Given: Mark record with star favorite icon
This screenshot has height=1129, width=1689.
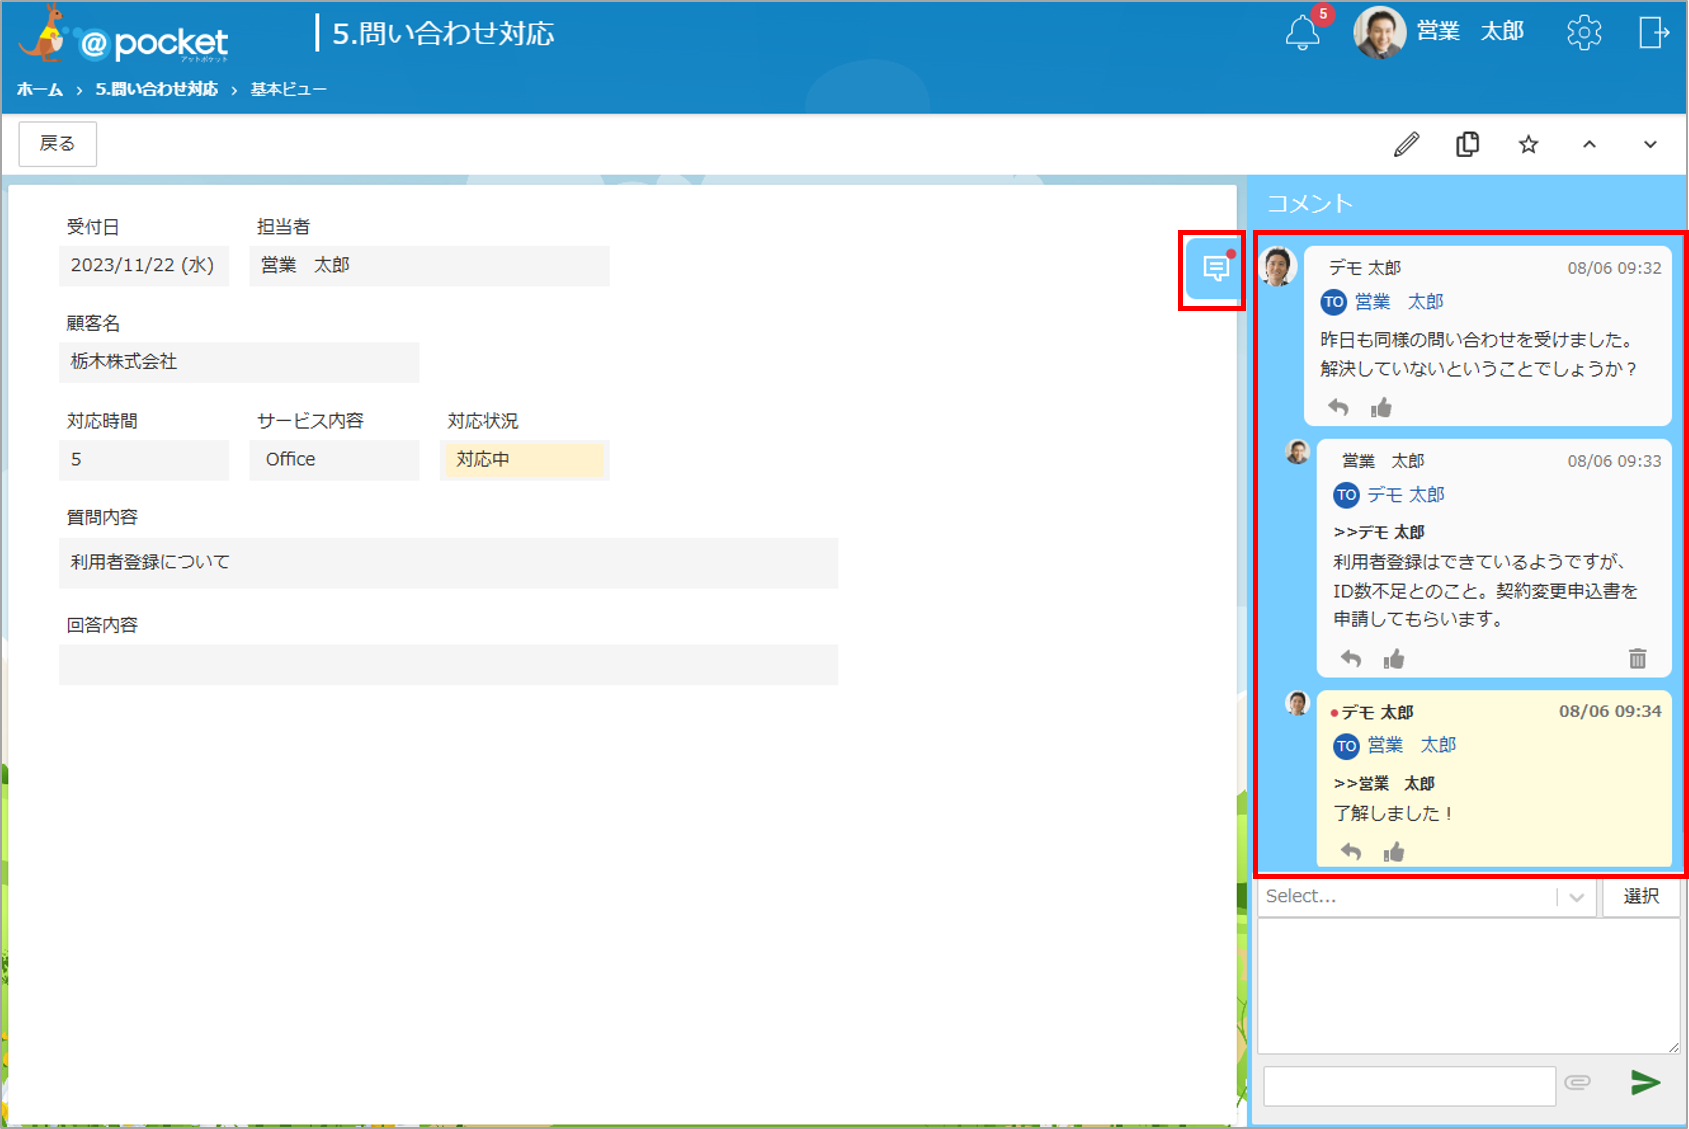Looking at the screenshot, I should (1528, 145).
